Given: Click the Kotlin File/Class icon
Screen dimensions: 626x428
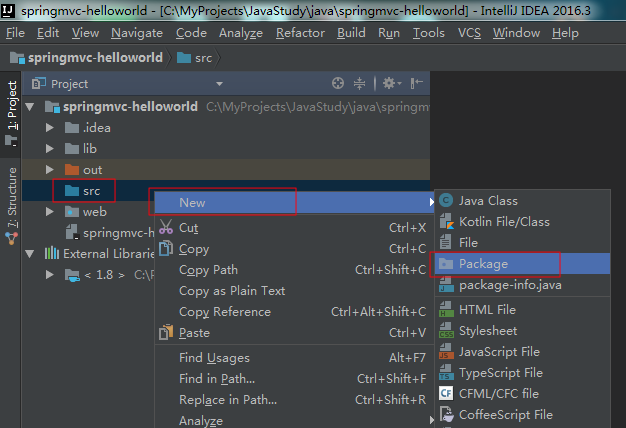Looking at the screenshot, I should pyautogui.click(x=446, y=222).
